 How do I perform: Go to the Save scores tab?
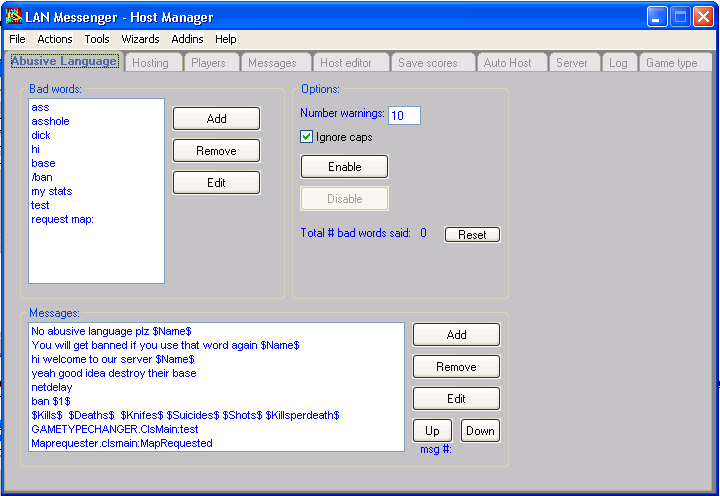tap(432, 63)
